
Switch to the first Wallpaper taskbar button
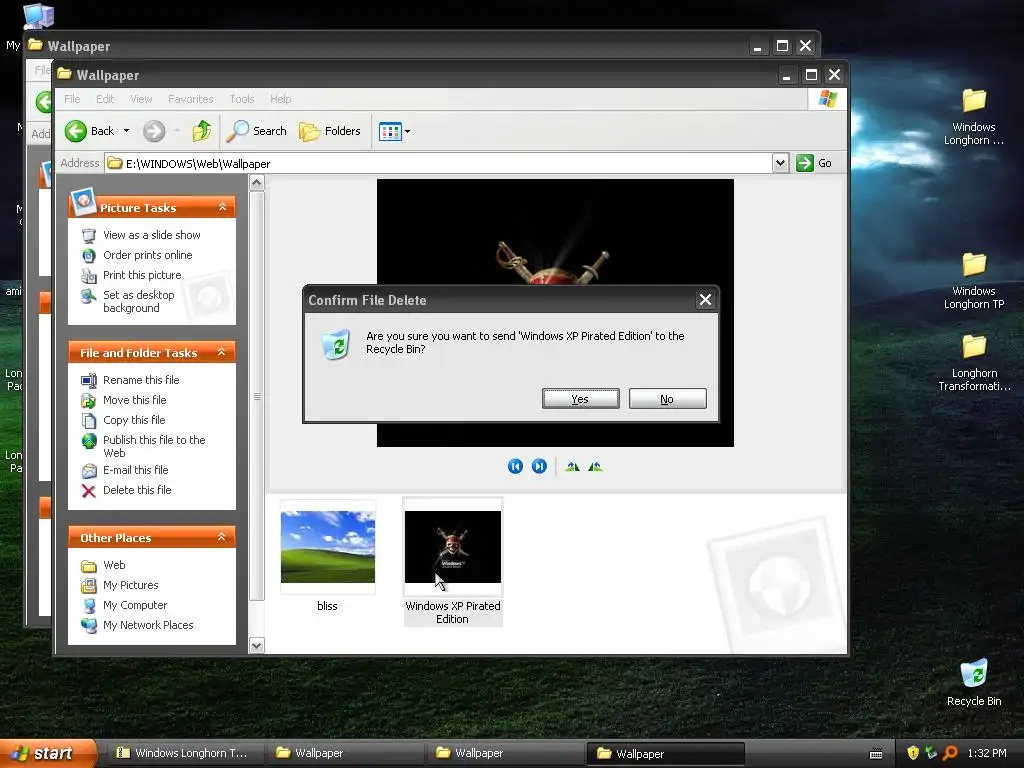345,753
